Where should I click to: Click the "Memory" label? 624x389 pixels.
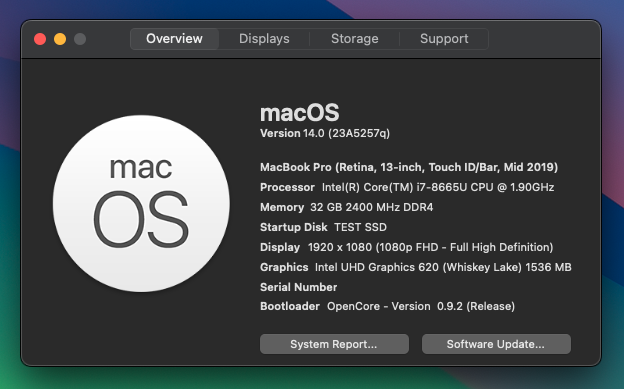pos(282,207)
